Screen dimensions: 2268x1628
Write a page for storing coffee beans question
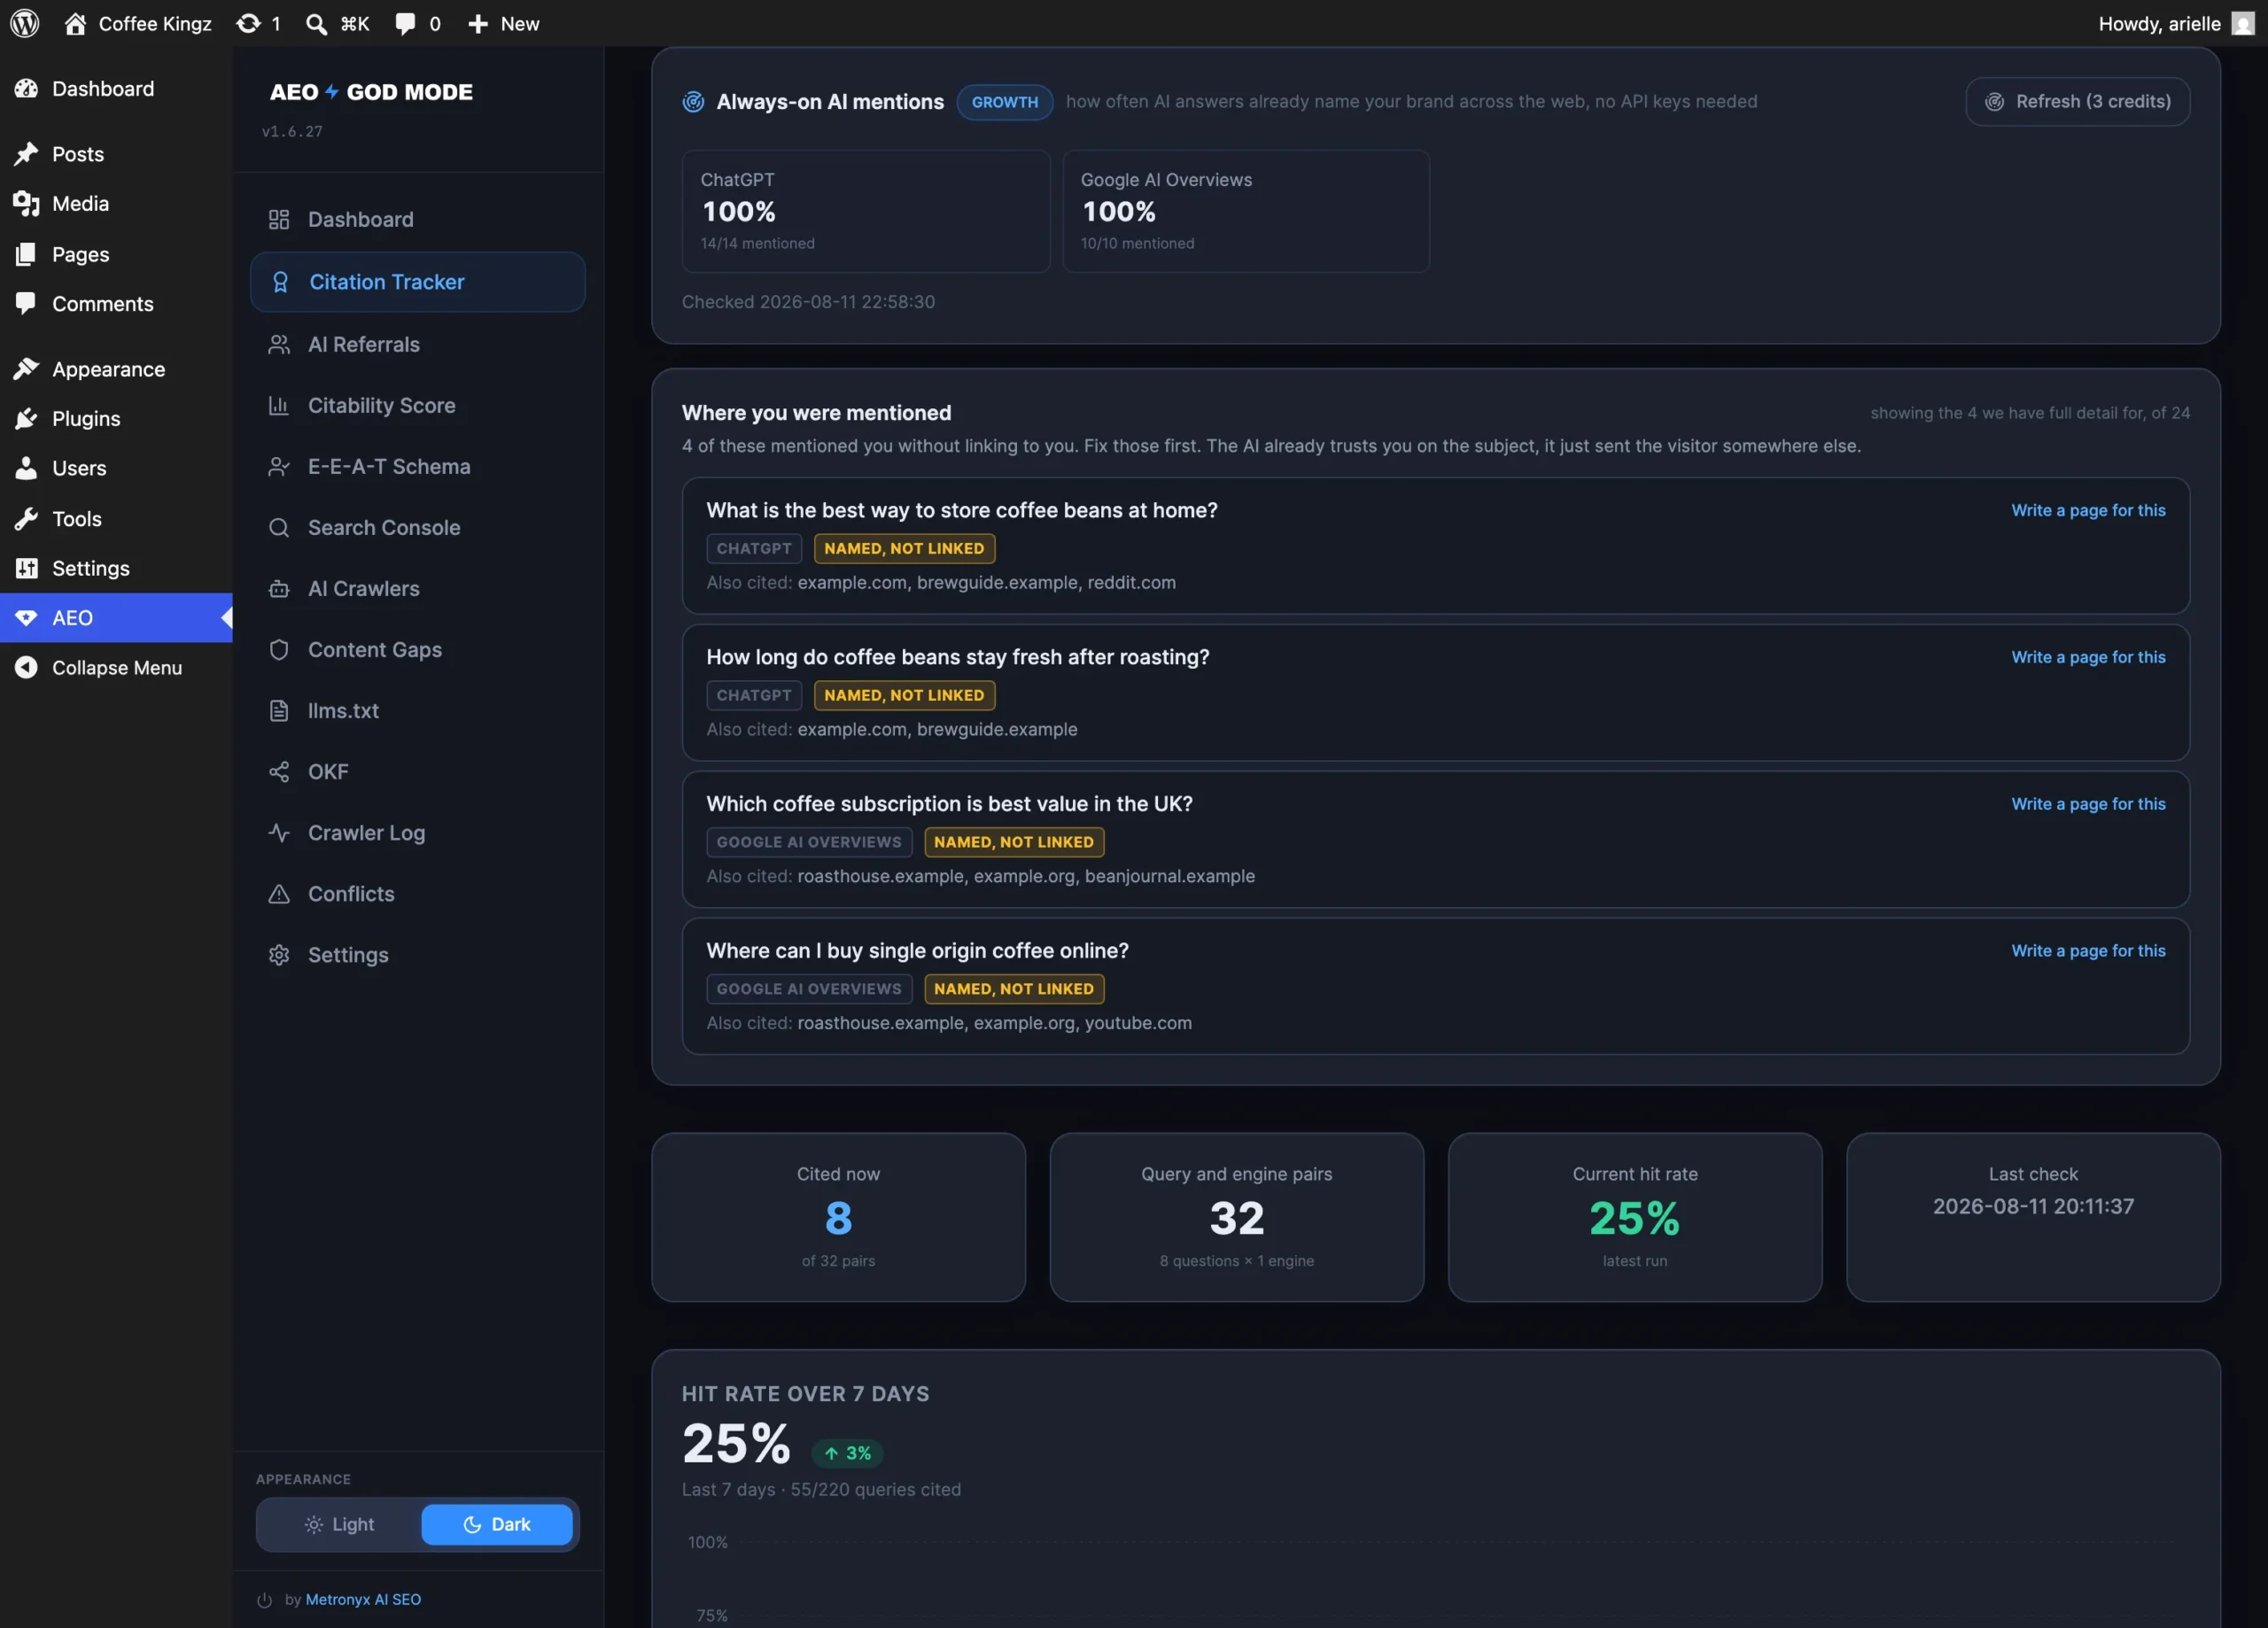[2088, 510]
